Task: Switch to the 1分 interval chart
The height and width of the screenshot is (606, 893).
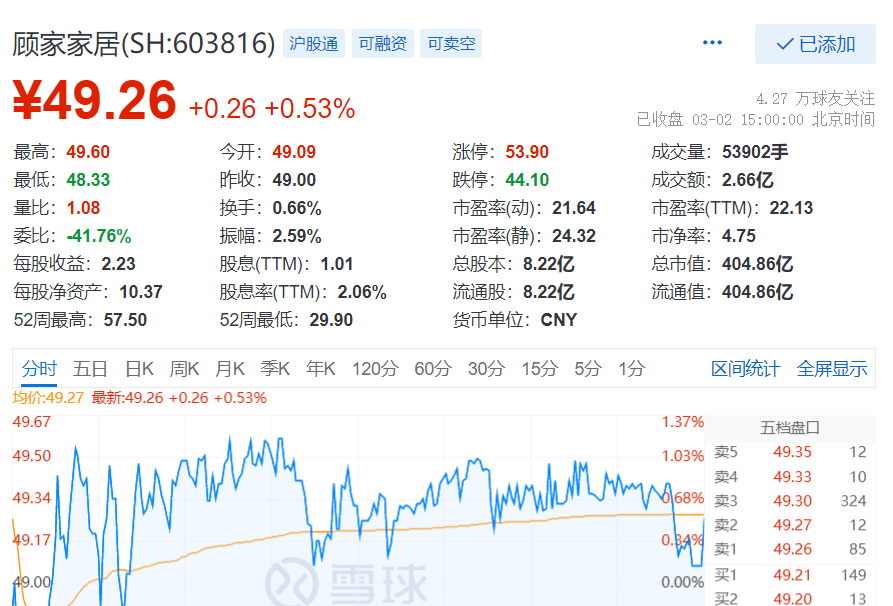Action: point(632,369)
